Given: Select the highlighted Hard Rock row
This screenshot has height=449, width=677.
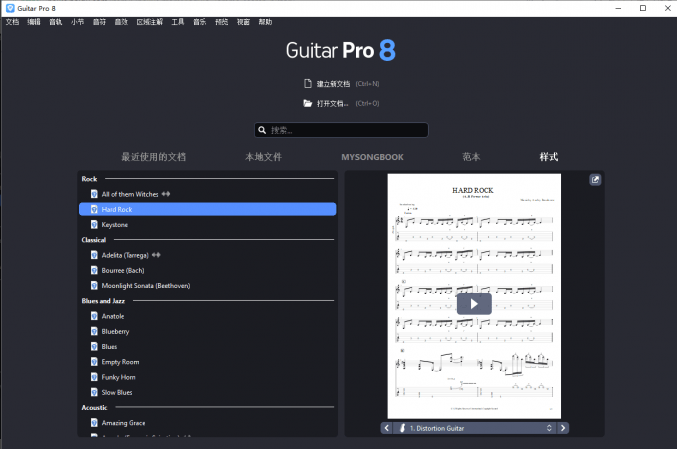Looking at the screenshot, I should [x=207, y=209].
